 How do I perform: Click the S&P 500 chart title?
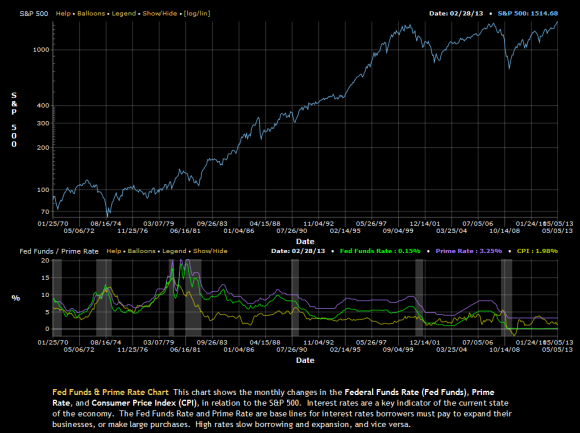[34, 14]
